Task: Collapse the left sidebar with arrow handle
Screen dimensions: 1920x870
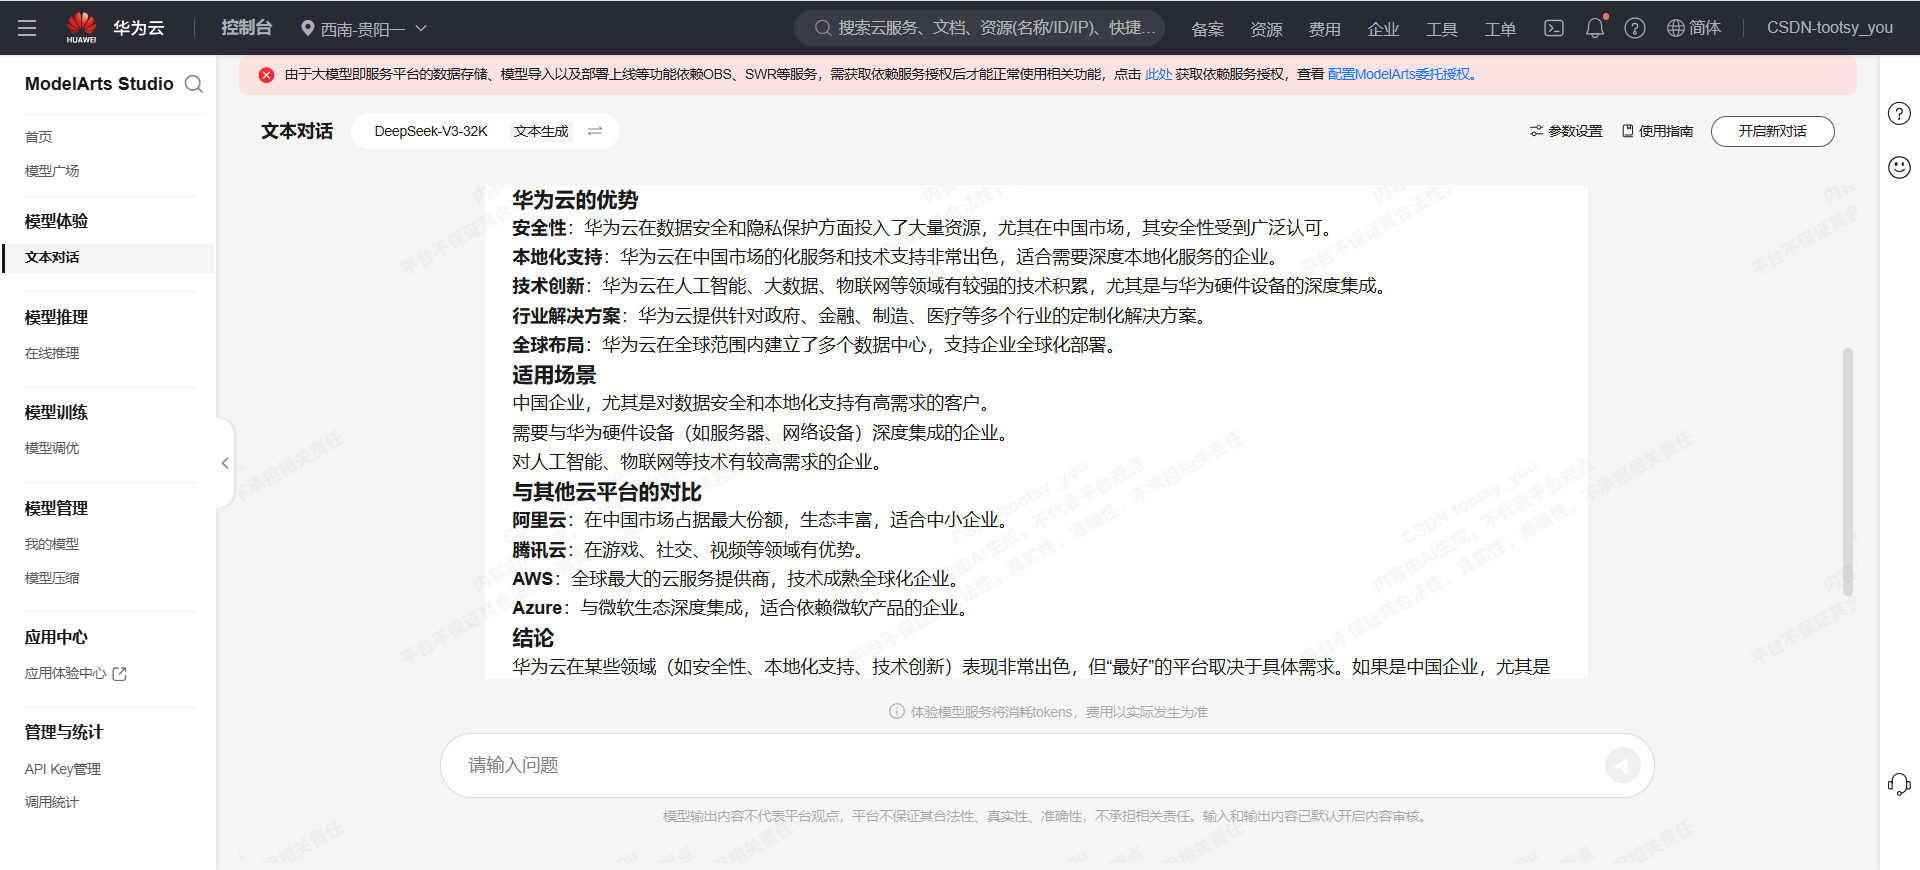Action: [x=225, y=463]
